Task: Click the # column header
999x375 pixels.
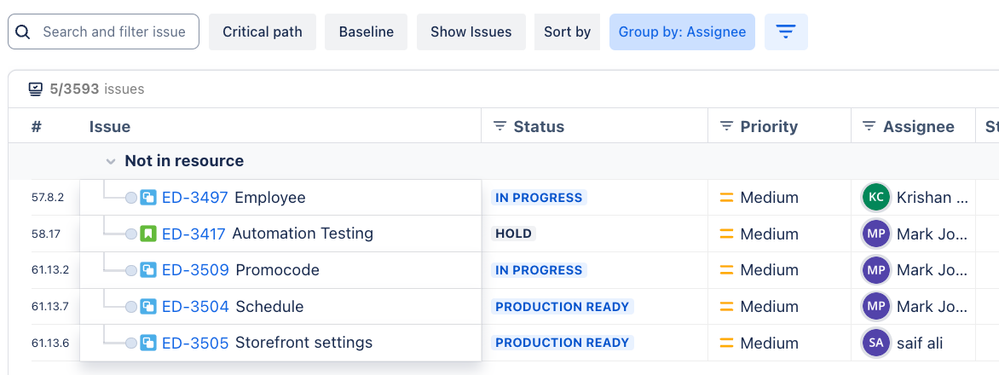Action: click(36, 127)
